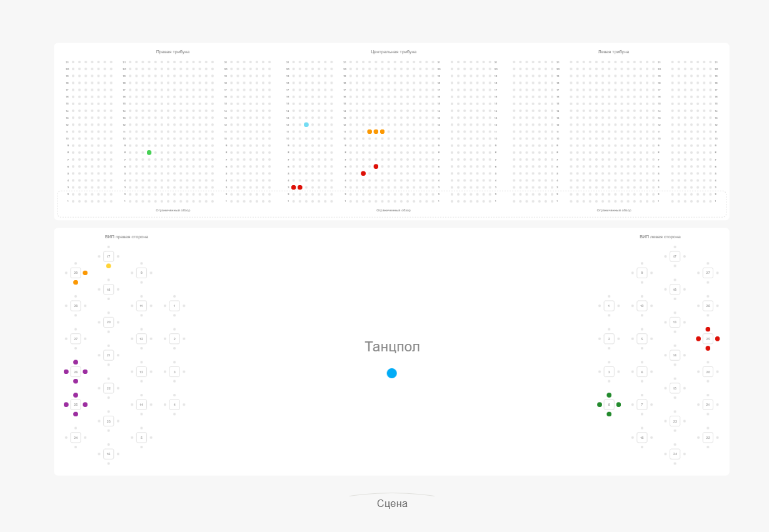
Task: Choose the yellow seat below table 17
Action: coord(108,266)
